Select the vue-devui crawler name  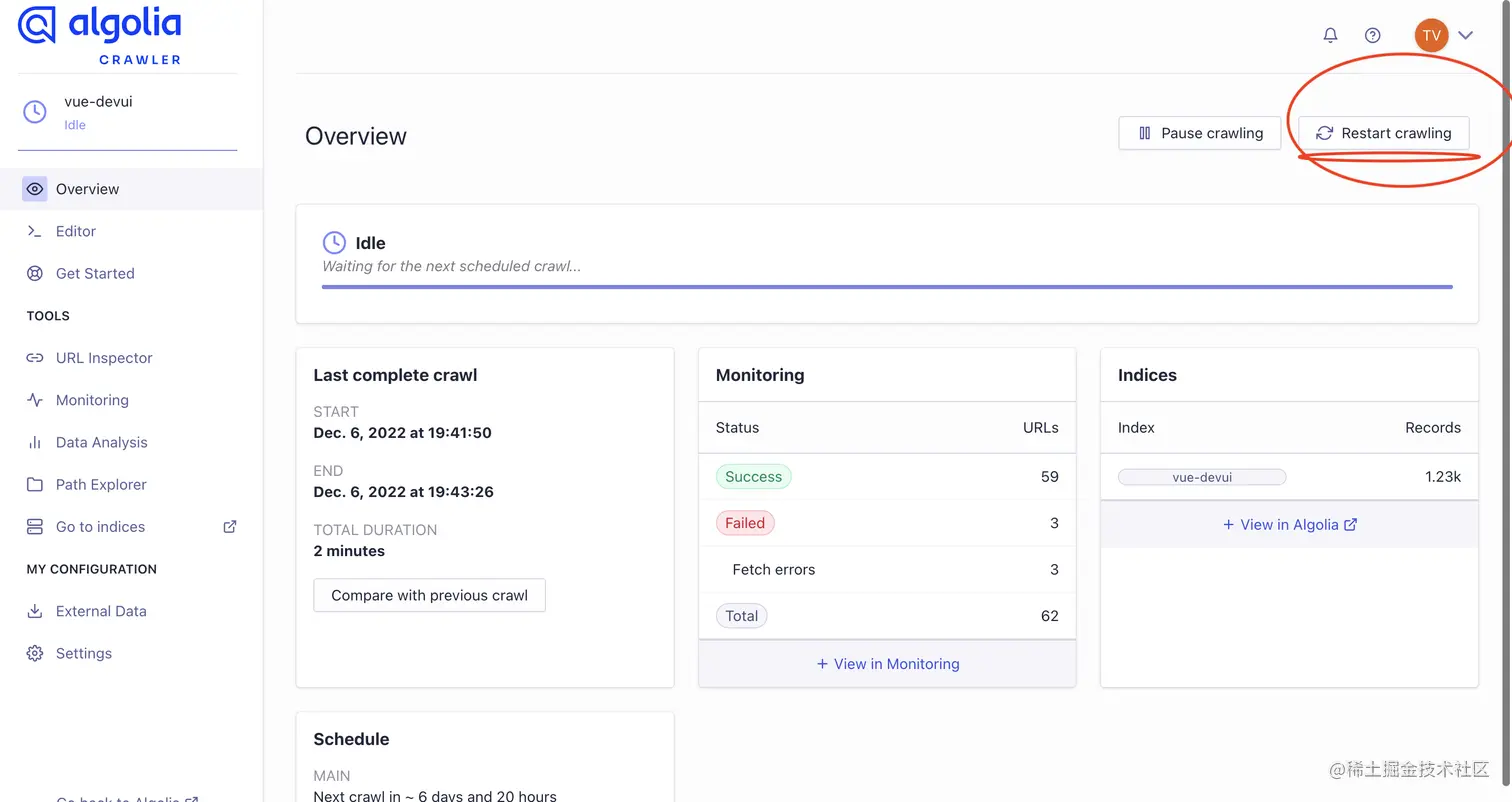point(98,101)
